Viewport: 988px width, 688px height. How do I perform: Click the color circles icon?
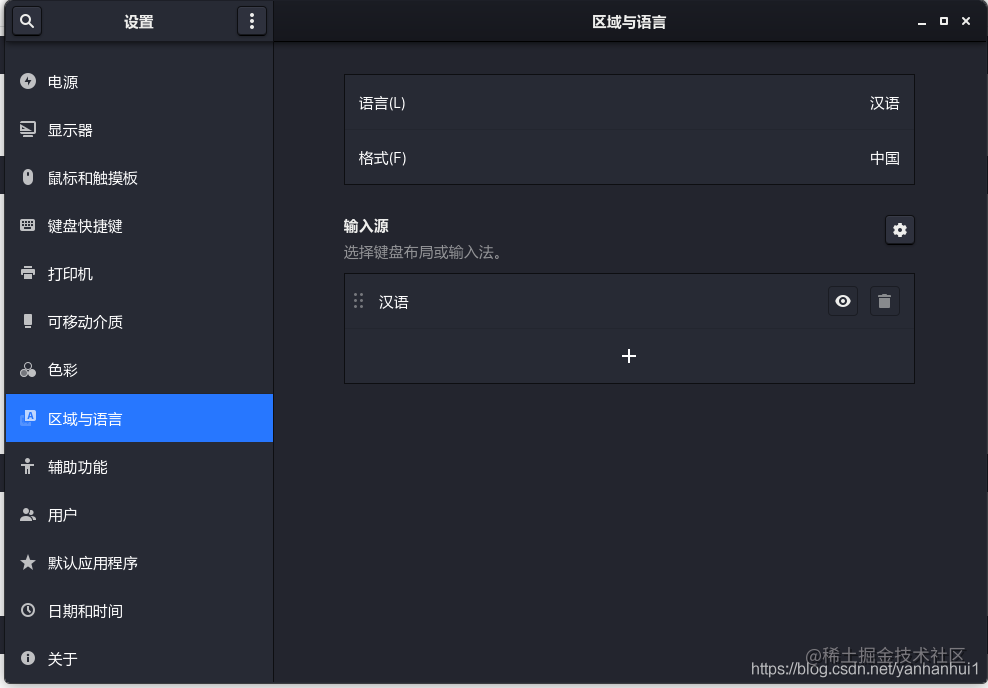tap(28, 369)
